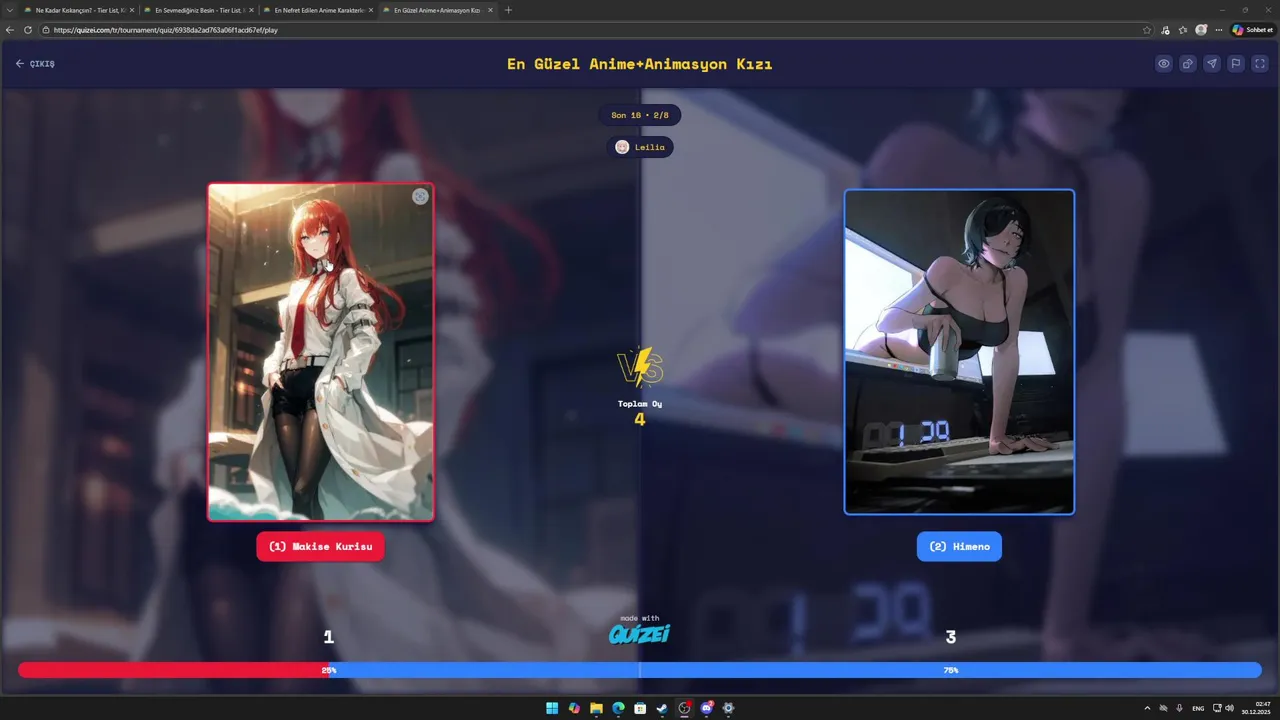The height and width of the screenshot is (720, 1280).
Task: Open OBS Studio from the taskbar
Action: pos(685,708)
